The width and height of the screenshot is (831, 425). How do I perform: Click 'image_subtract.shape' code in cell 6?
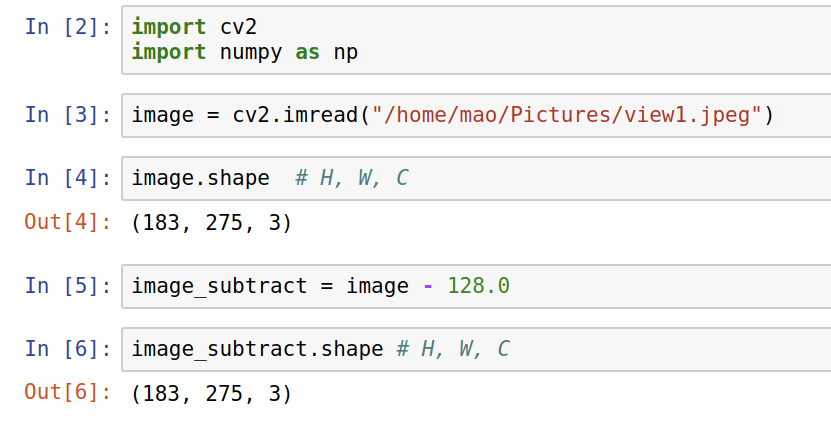click(257, 349)
